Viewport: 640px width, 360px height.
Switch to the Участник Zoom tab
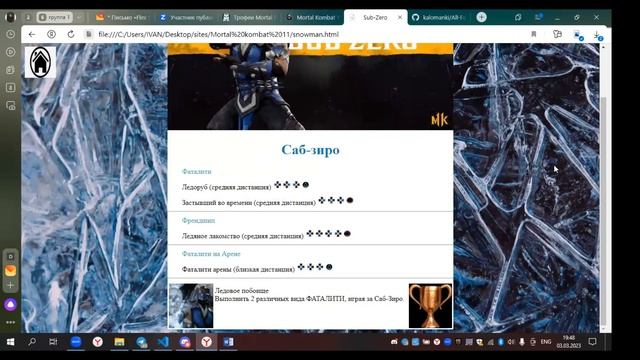(186, 18)
